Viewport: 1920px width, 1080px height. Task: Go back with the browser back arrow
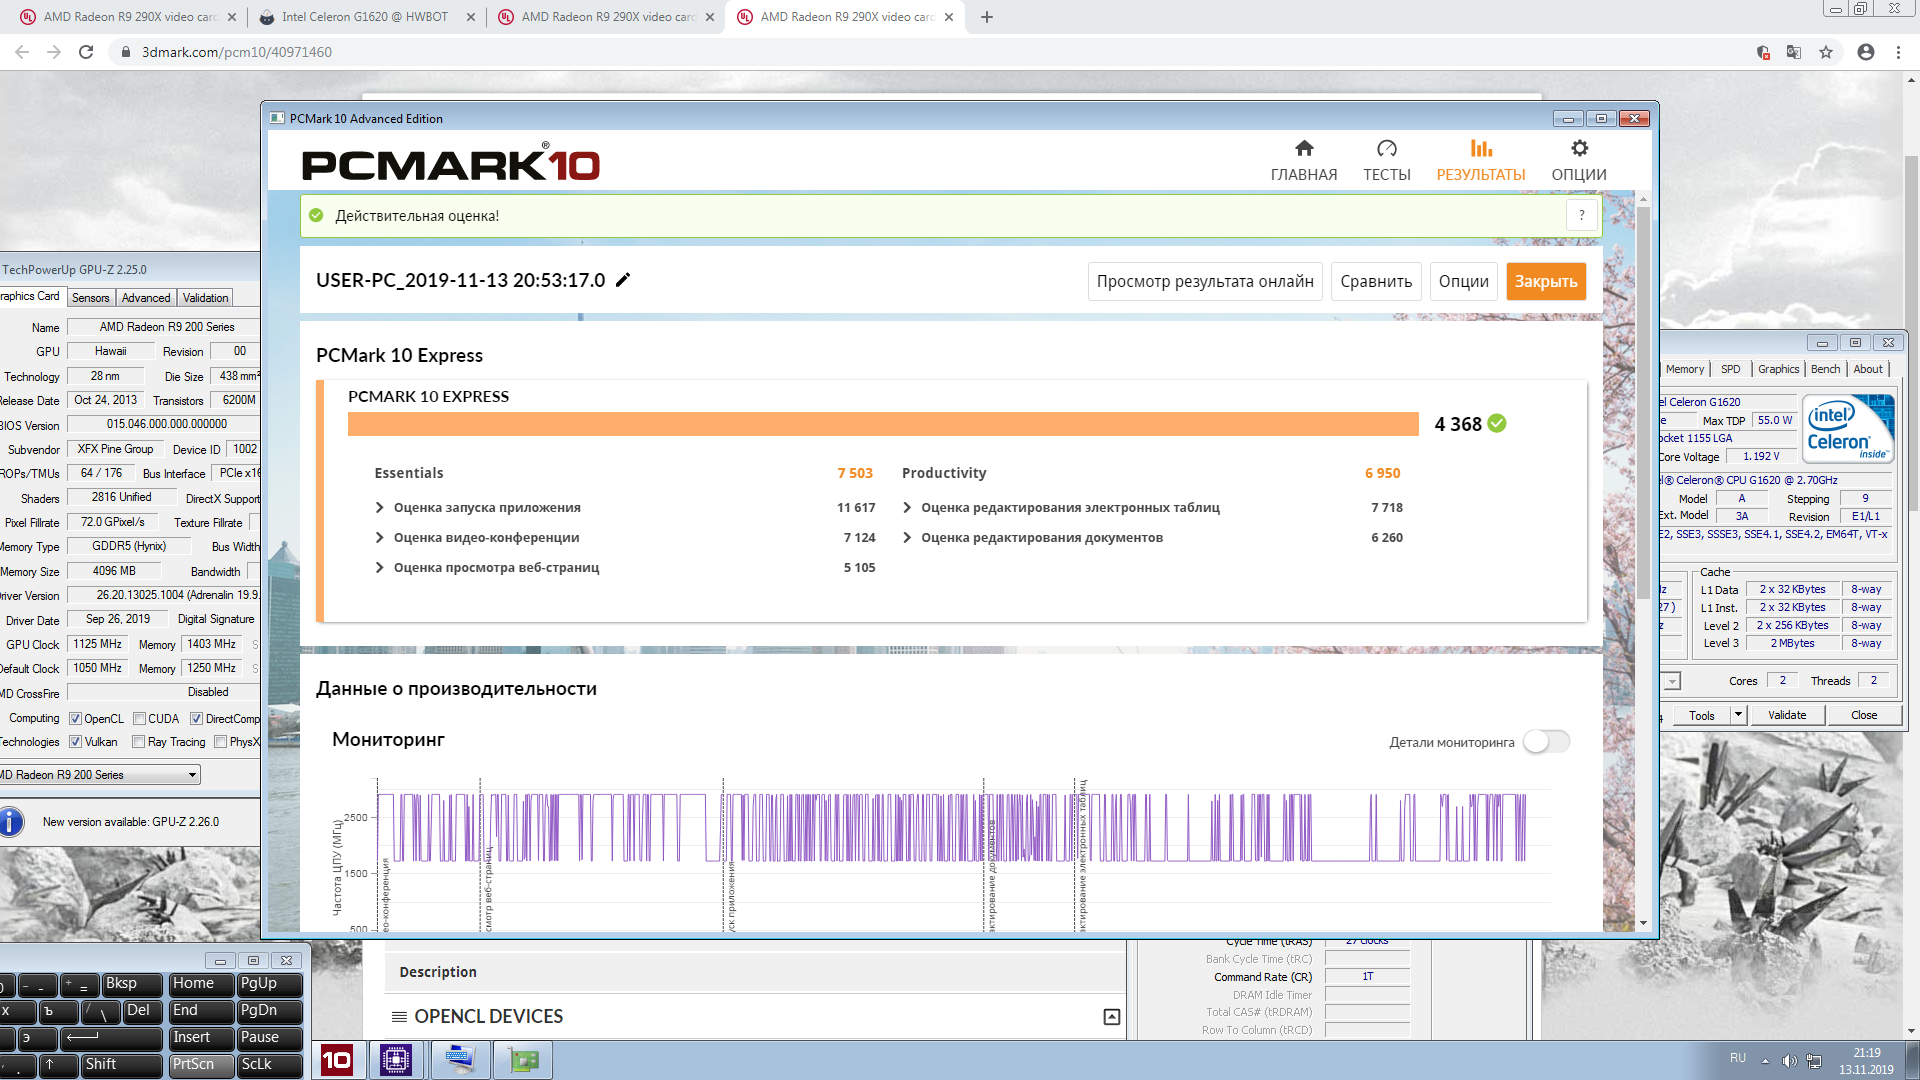pyautogui.click(x=22, y=52)
